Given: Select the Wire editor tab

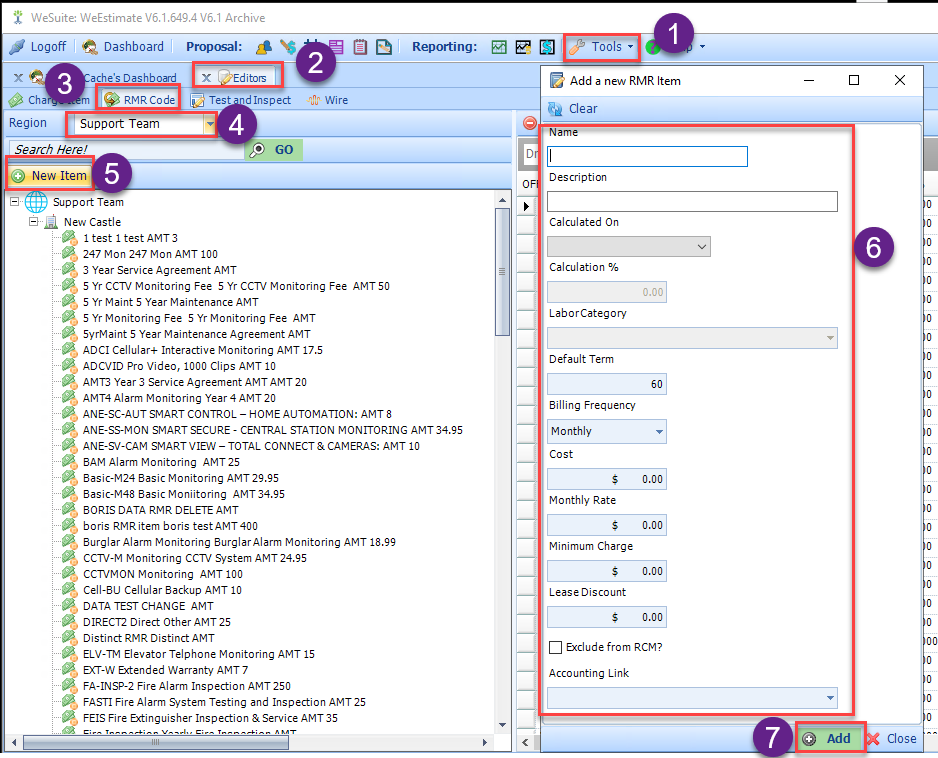Looking at the screenshot, I should (x=328, y=101).
